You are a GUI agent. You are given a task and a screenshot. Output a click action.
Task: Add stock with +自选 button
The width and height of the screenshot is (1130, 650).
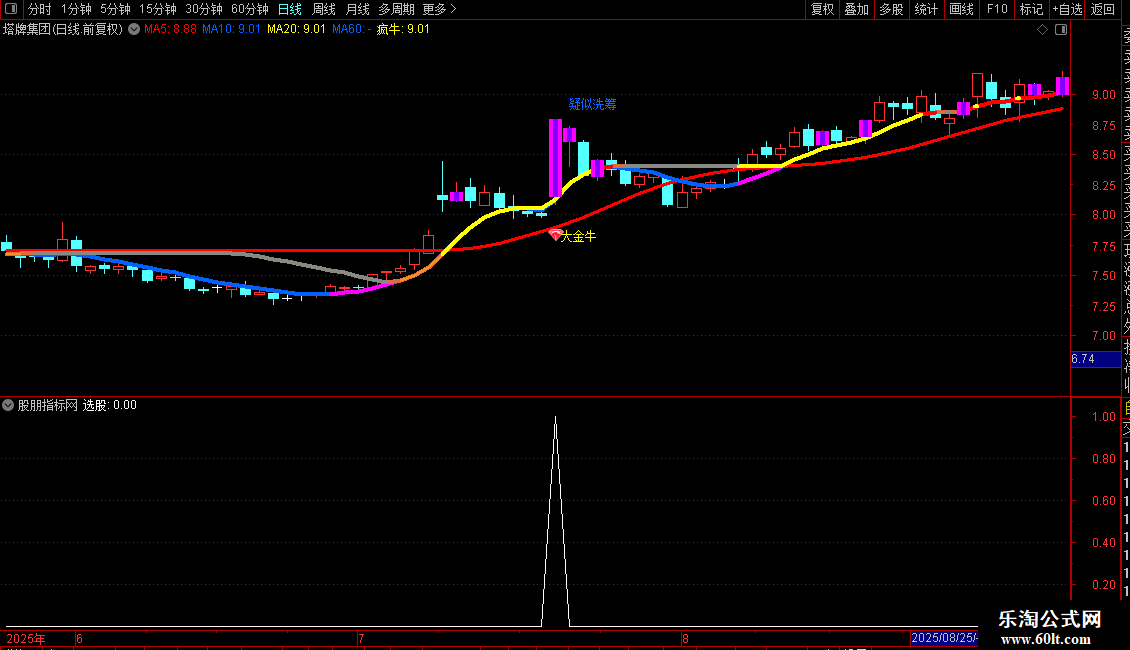[1067, 9]
